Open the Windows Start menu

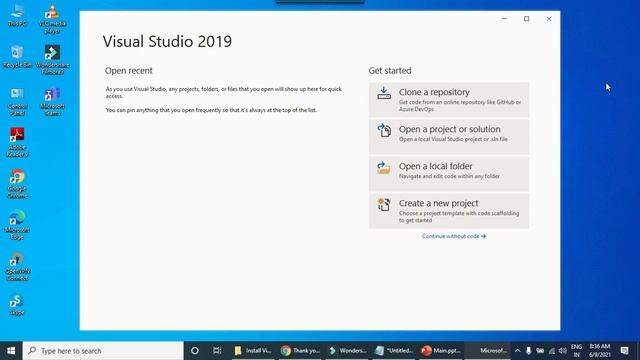pyautogui.click(x=11, y=351)
